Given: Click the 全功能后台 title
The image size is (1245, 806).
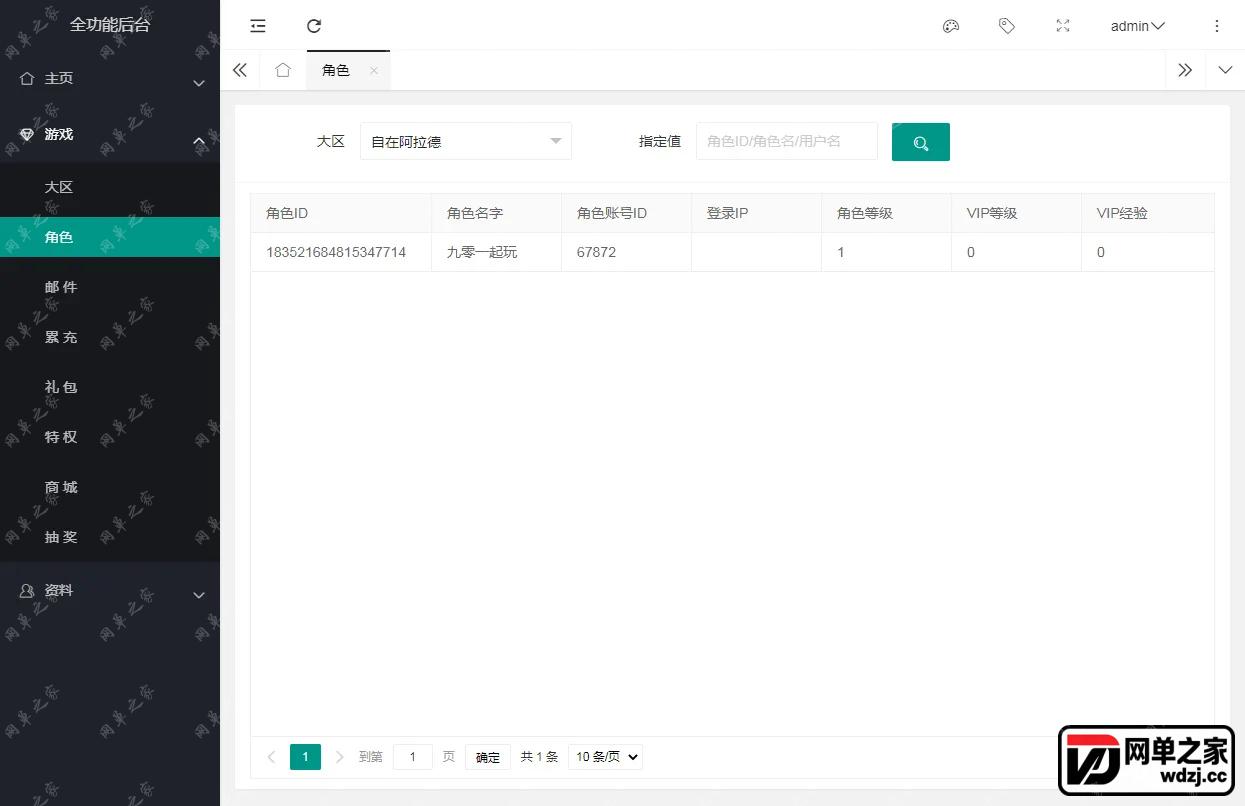Looking at the screenshot, I should 110,25.
